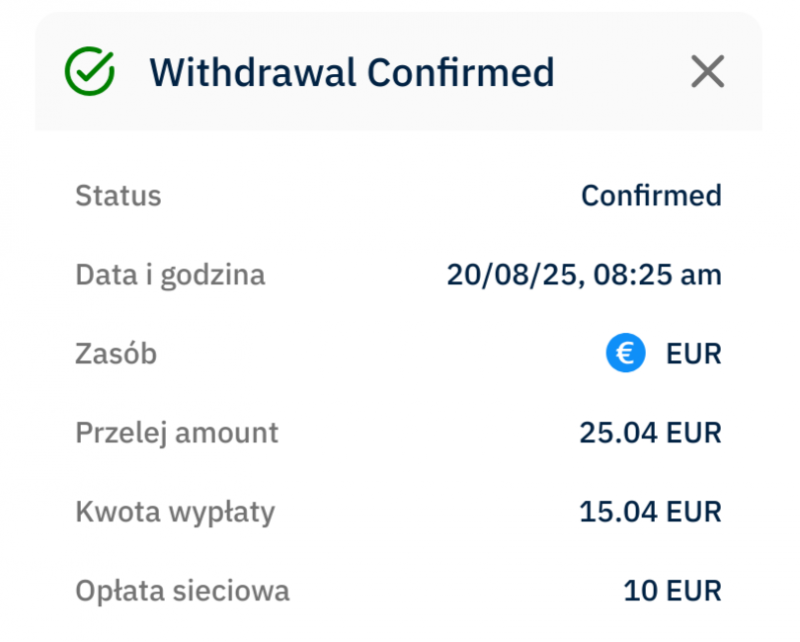
Task: Click the 25.04 EUR transfer value
Action: pos(650,433)
